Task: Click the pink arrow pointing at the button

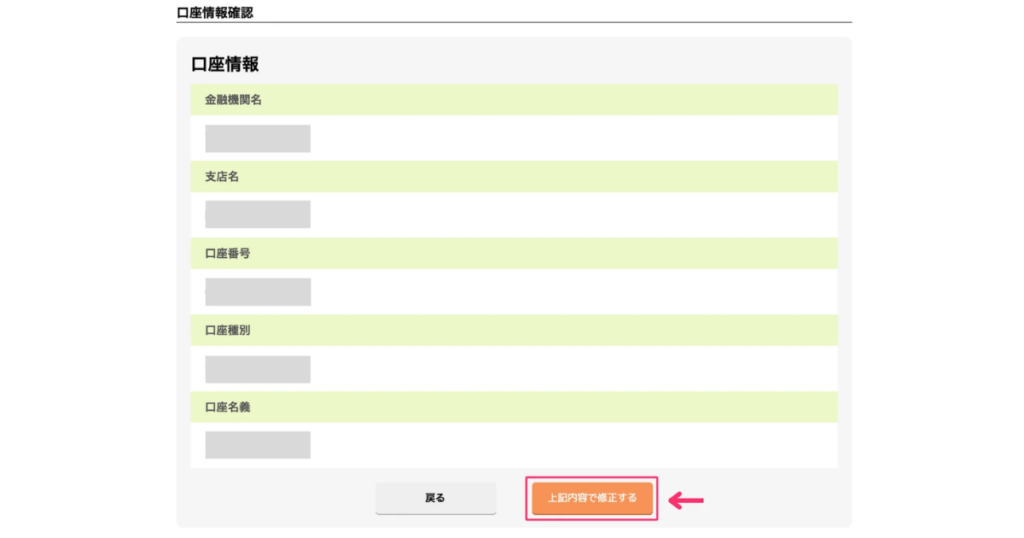Action: [687, 499]
